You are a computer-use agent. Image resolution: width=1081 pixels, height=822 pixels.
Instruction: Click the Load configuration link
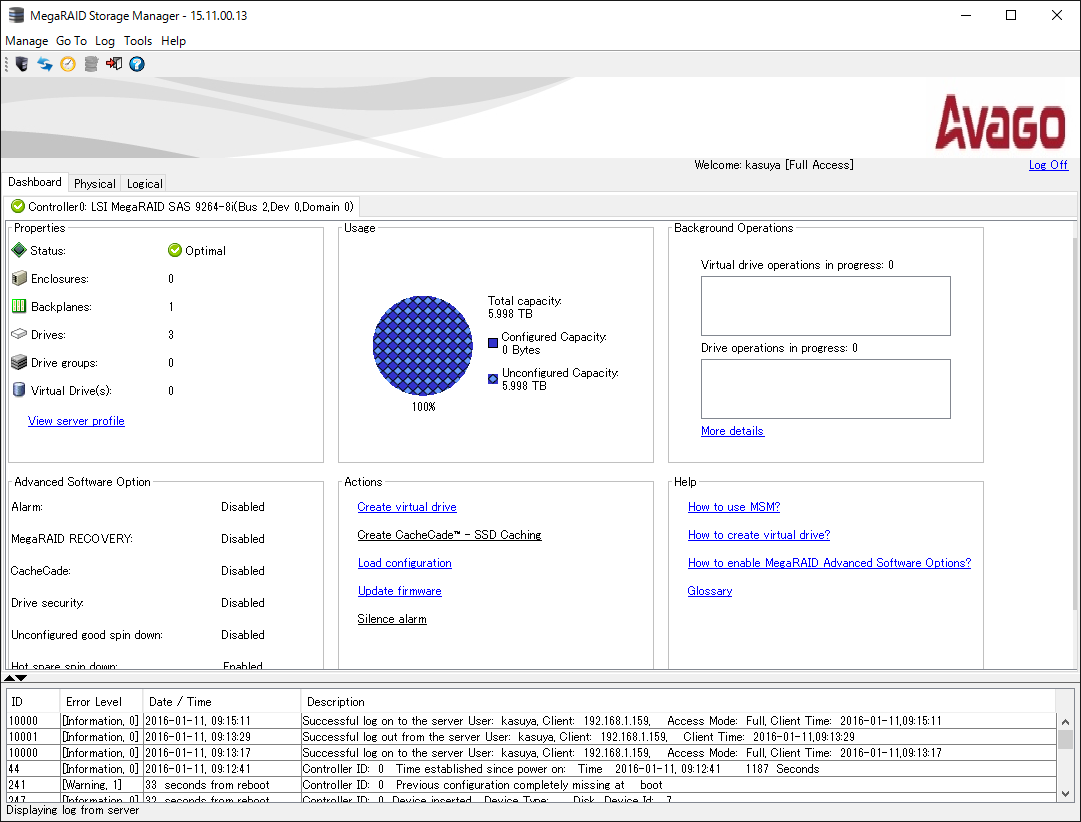(405, 563)
